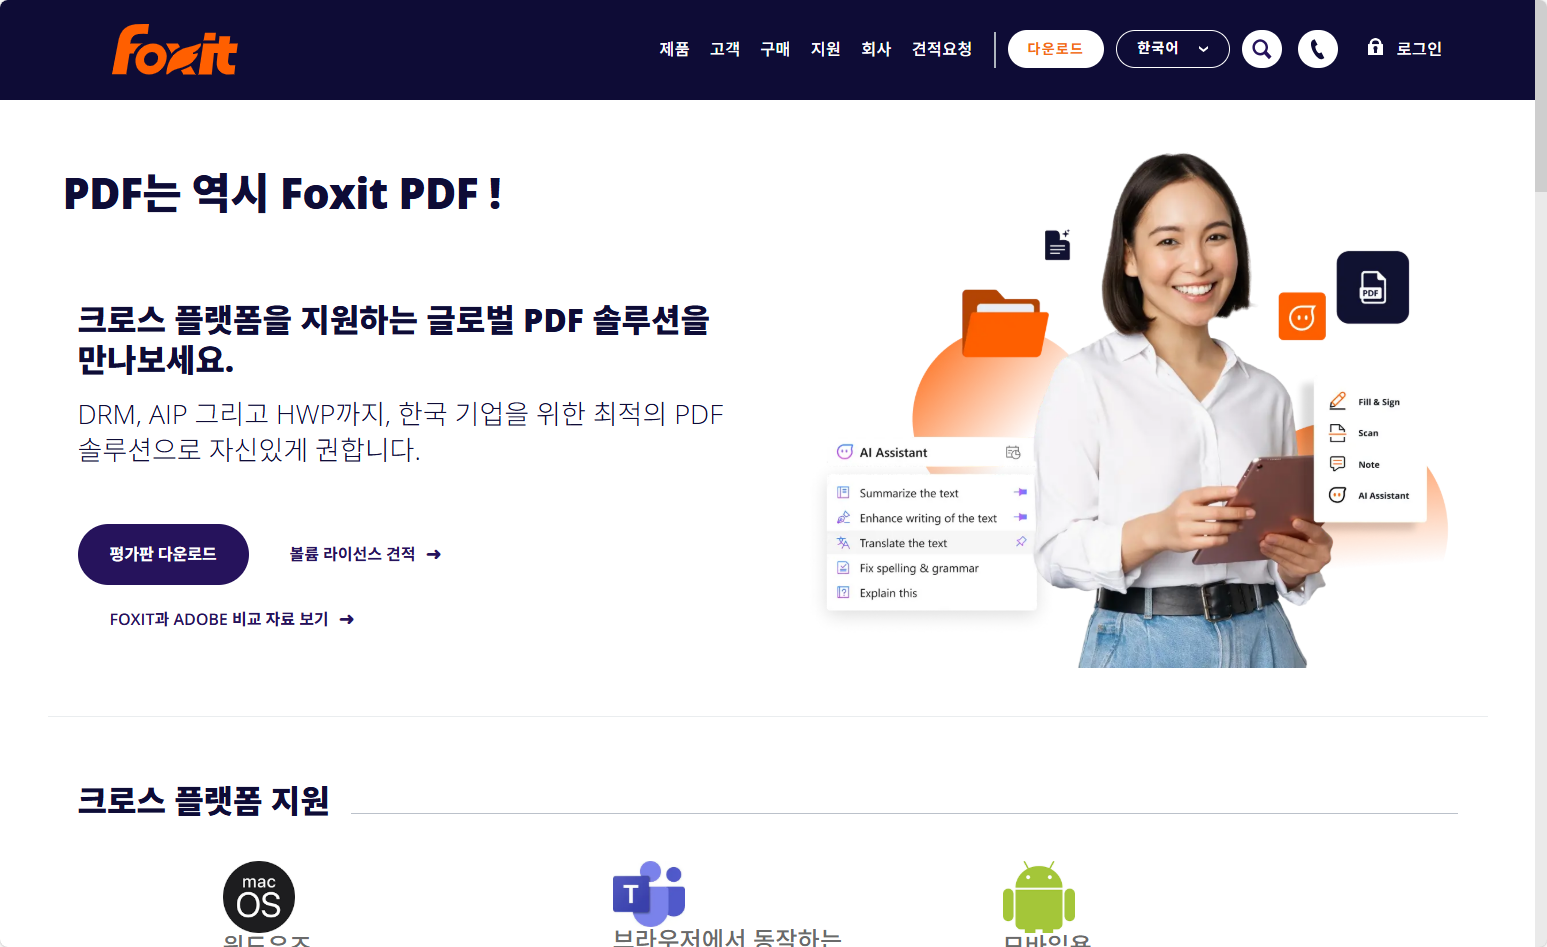Select 견적요청 in the navigation bar
The width and height of the screenshot is (1547, 947).
(942, 49)
